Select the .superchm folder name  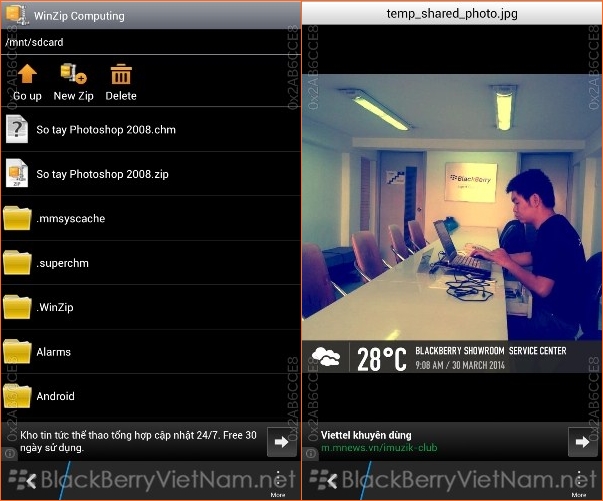(62, 263)
